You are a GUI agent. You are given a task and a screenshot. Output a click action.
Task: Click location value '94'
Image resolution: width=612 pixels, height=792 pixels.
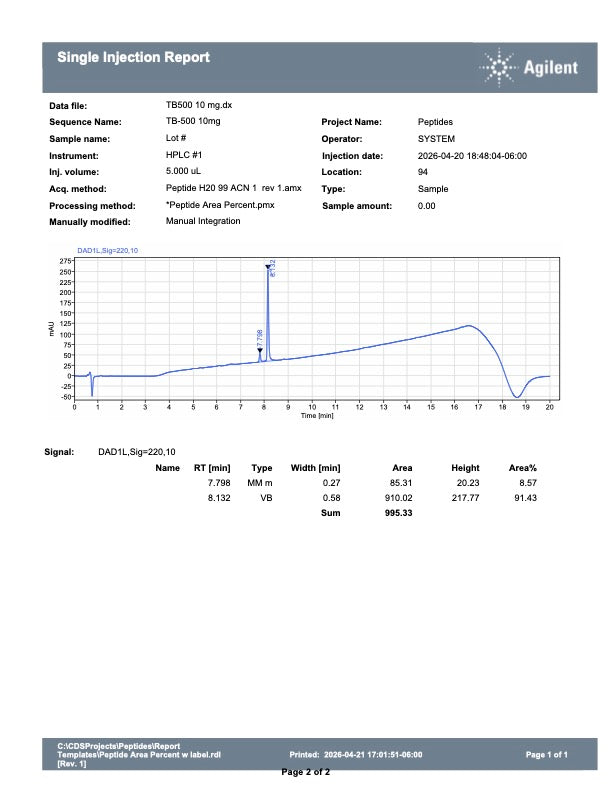(423, 172)
